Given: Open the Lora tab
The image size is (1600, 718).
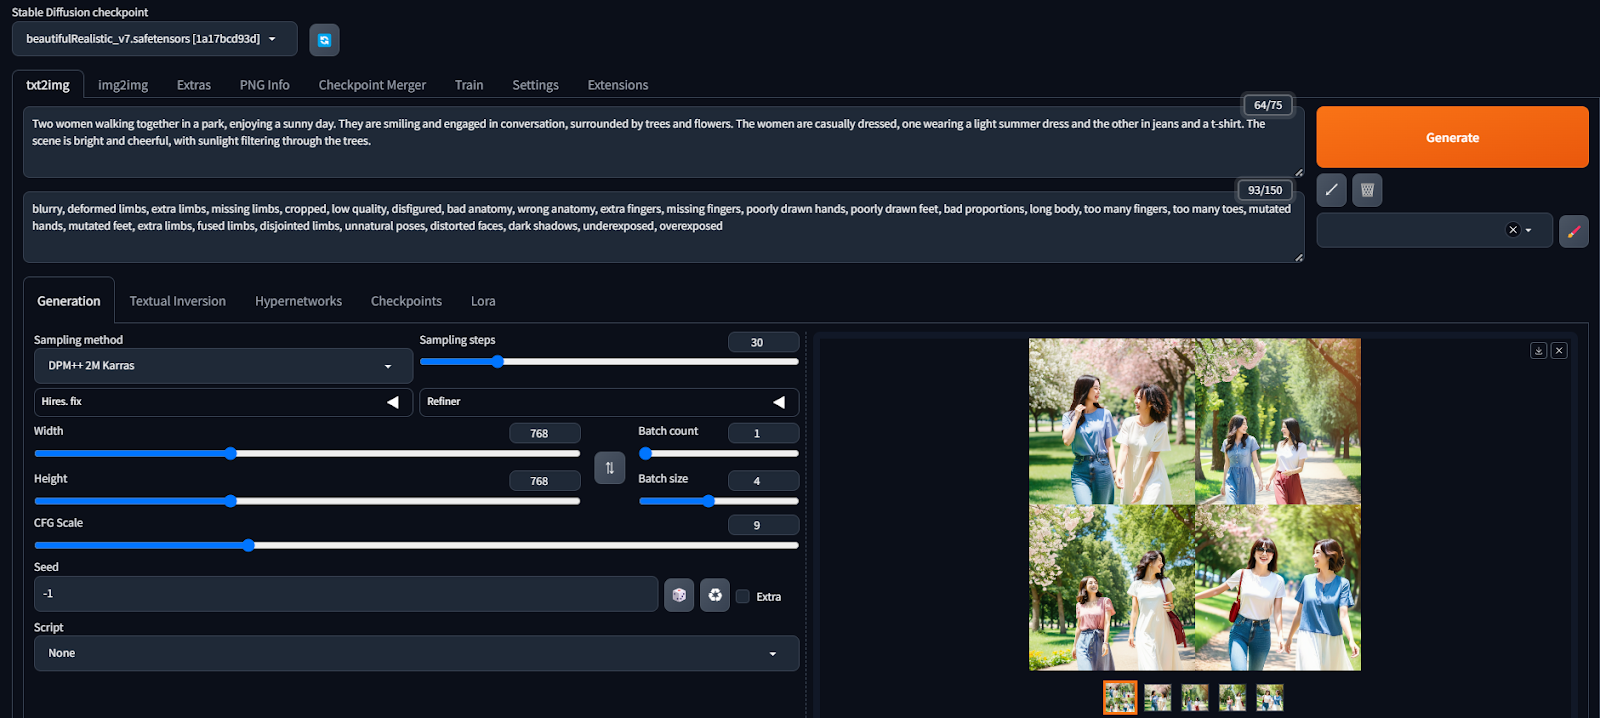Looking at the screenshot, I should click(483, 301).
